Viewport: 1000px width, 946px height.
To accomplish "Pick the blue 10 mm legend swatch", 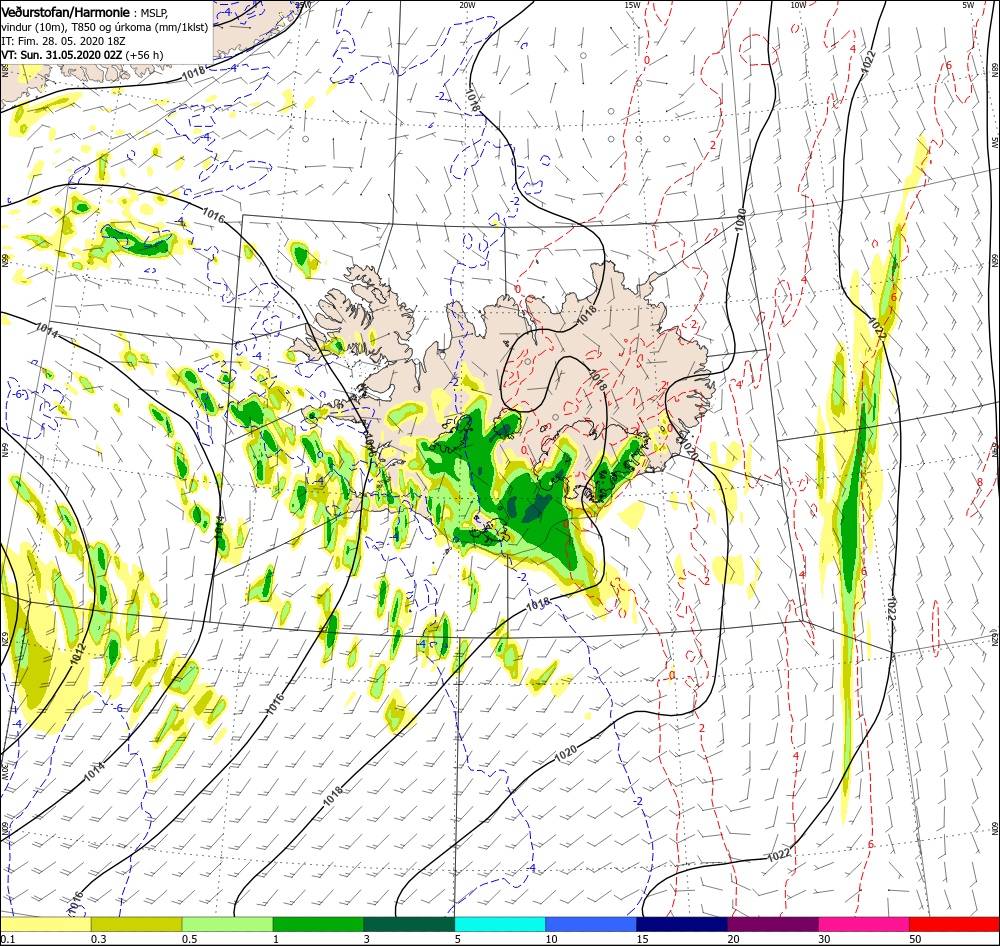I will [591, 924].
